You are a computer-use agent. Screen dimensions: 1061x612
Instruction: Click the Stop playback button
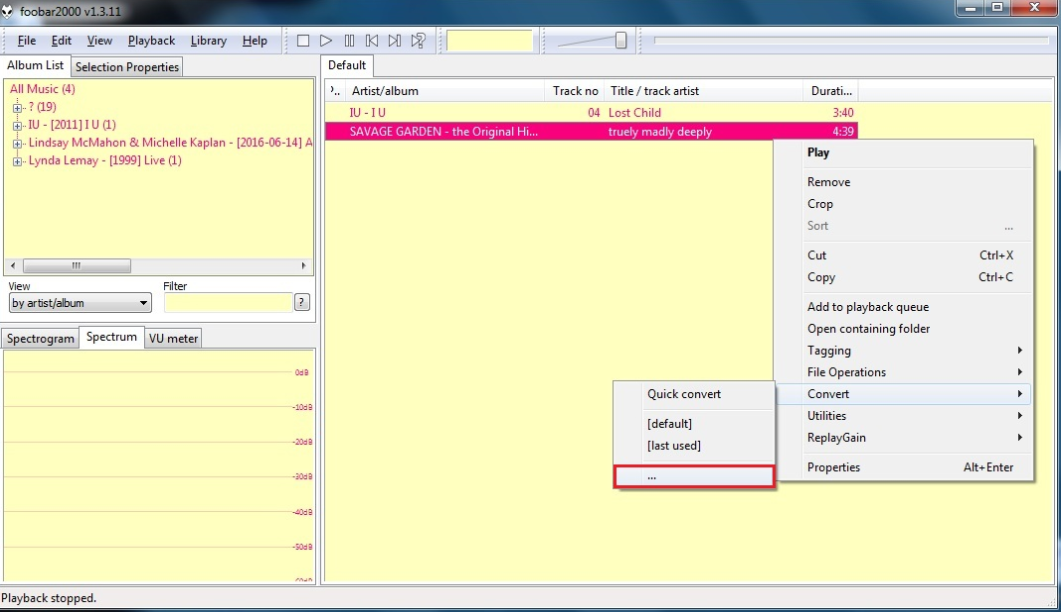[303, 41]
